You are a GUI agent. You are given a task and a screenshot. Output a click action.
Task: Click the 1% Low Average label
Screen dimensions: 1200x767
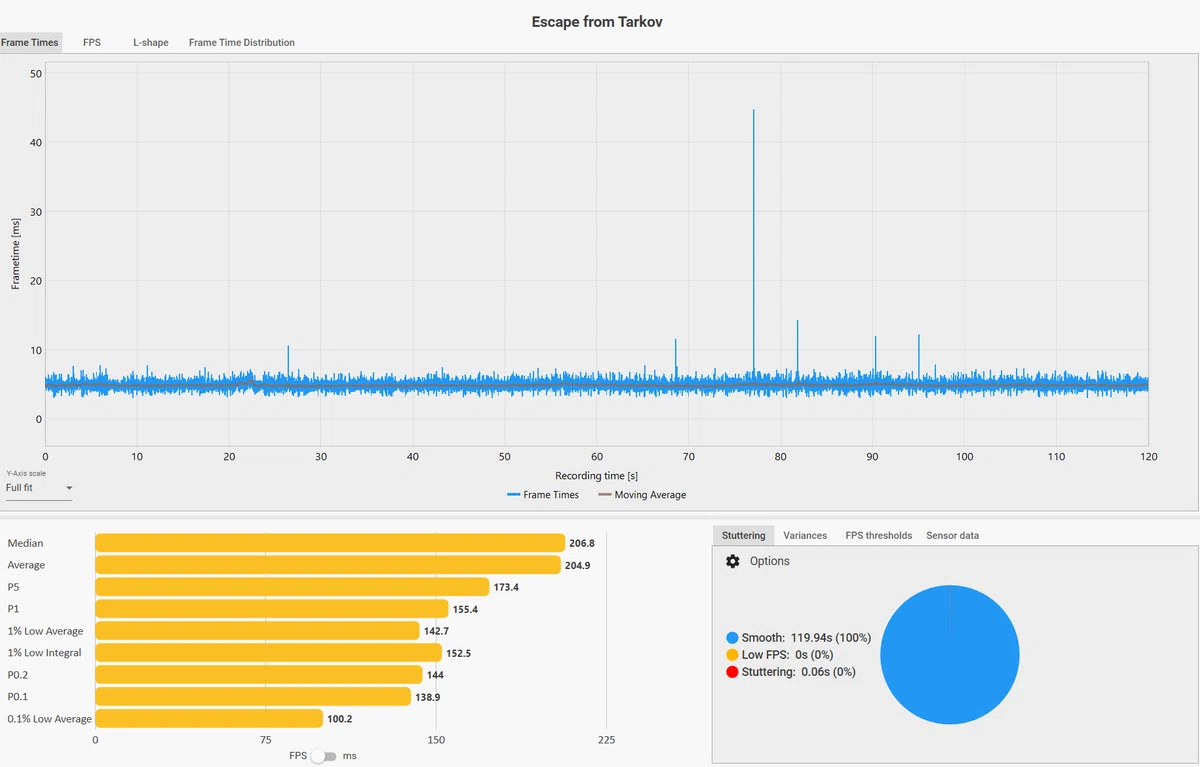pos(45,631)
